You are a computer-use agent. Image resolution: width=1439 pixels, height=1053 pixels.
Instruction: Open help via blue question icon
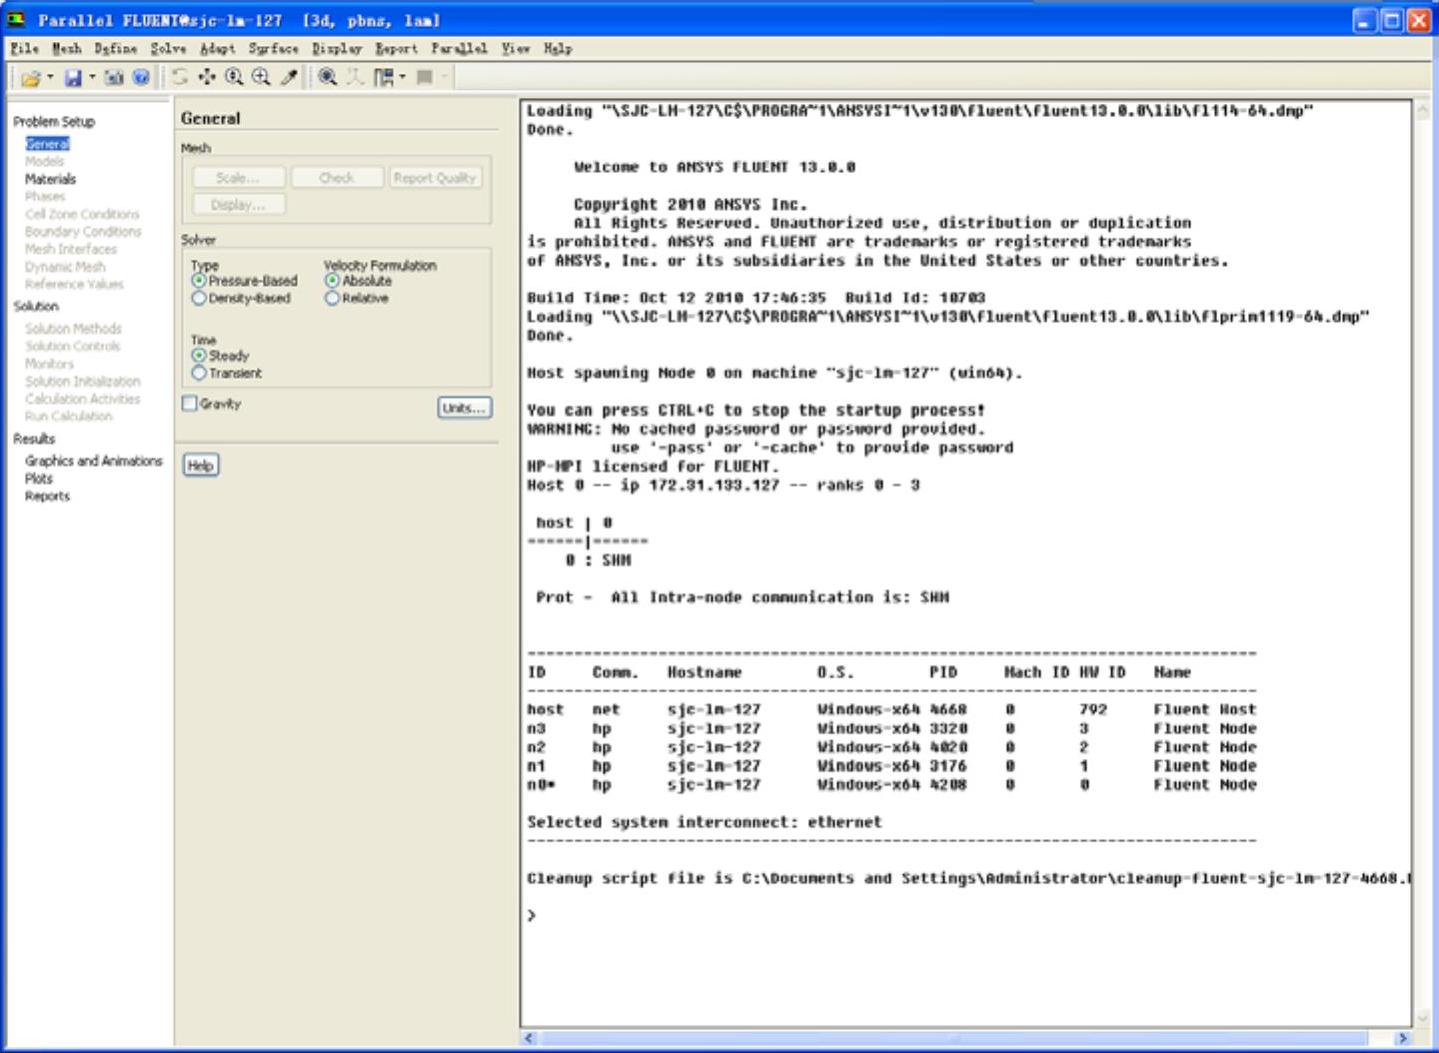point(141,77)
